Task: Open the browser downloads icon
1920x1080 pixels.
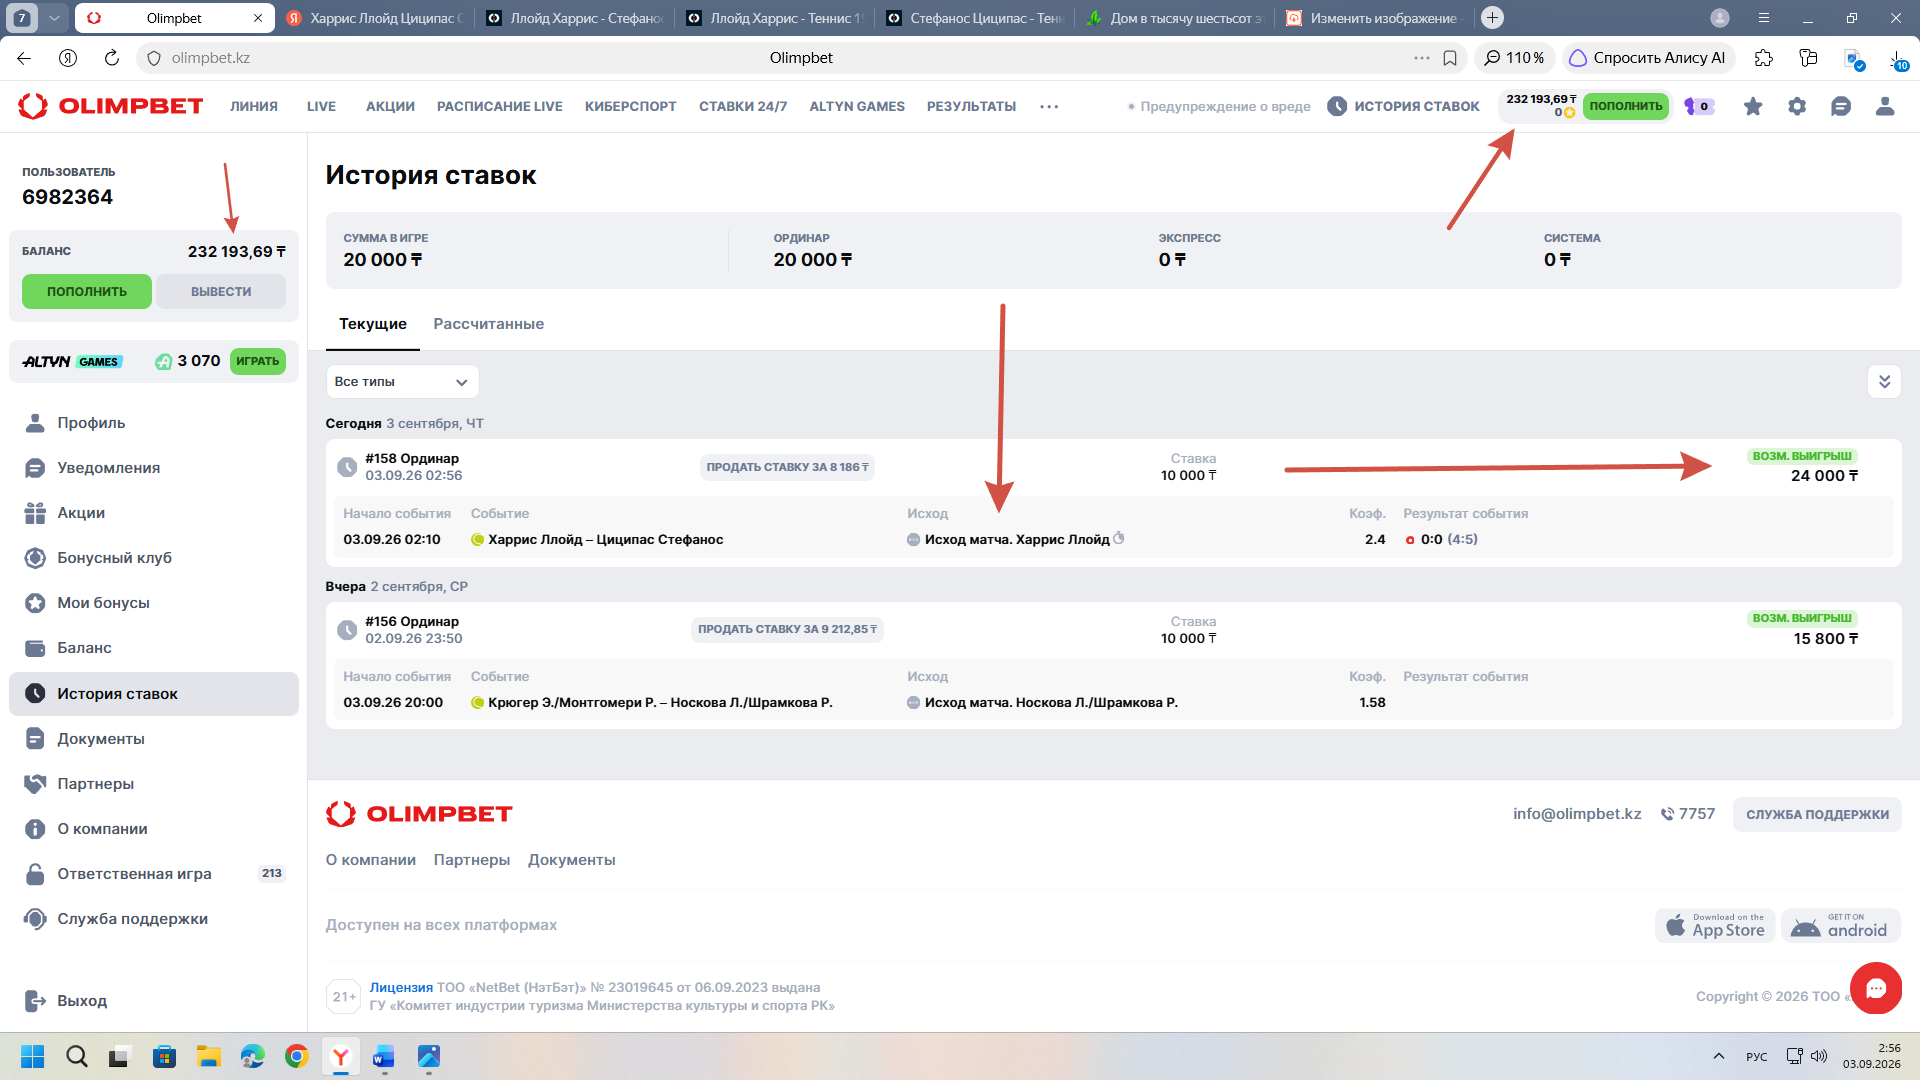Action: tap(1897, 60)
